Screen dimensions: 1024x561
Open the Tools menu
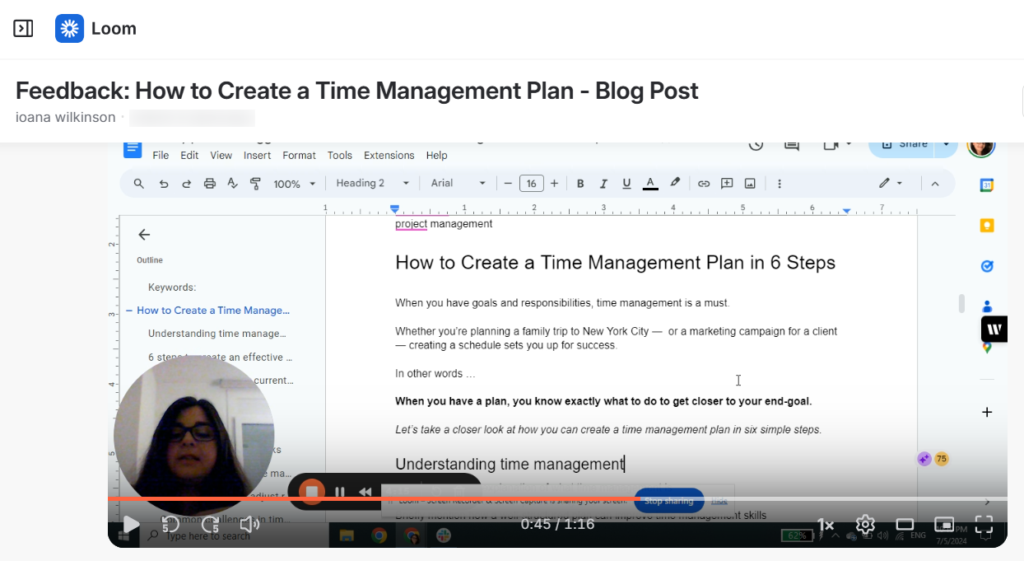pyautogui.click(x=340, y=155)
